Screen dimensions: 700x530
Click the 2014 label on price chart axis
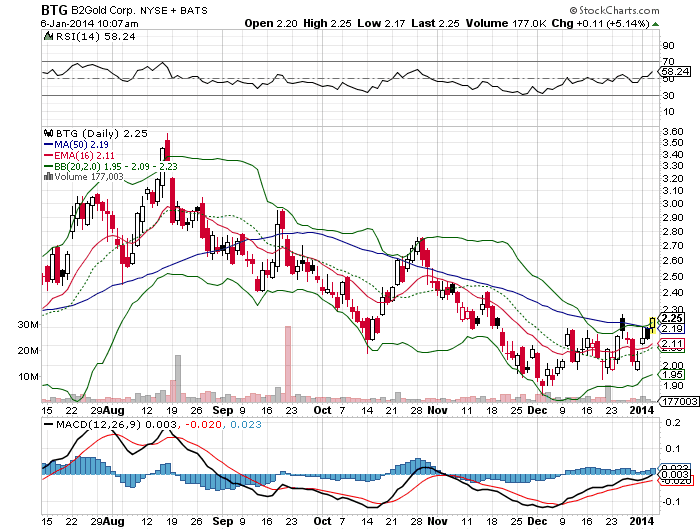coord(642,410)
